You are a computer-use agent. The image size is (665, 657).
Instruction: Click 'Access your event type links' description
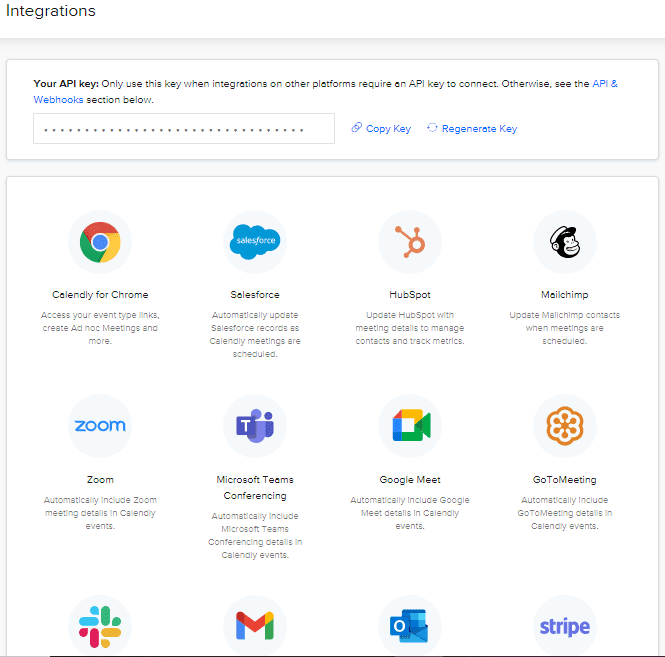(100, 328)
